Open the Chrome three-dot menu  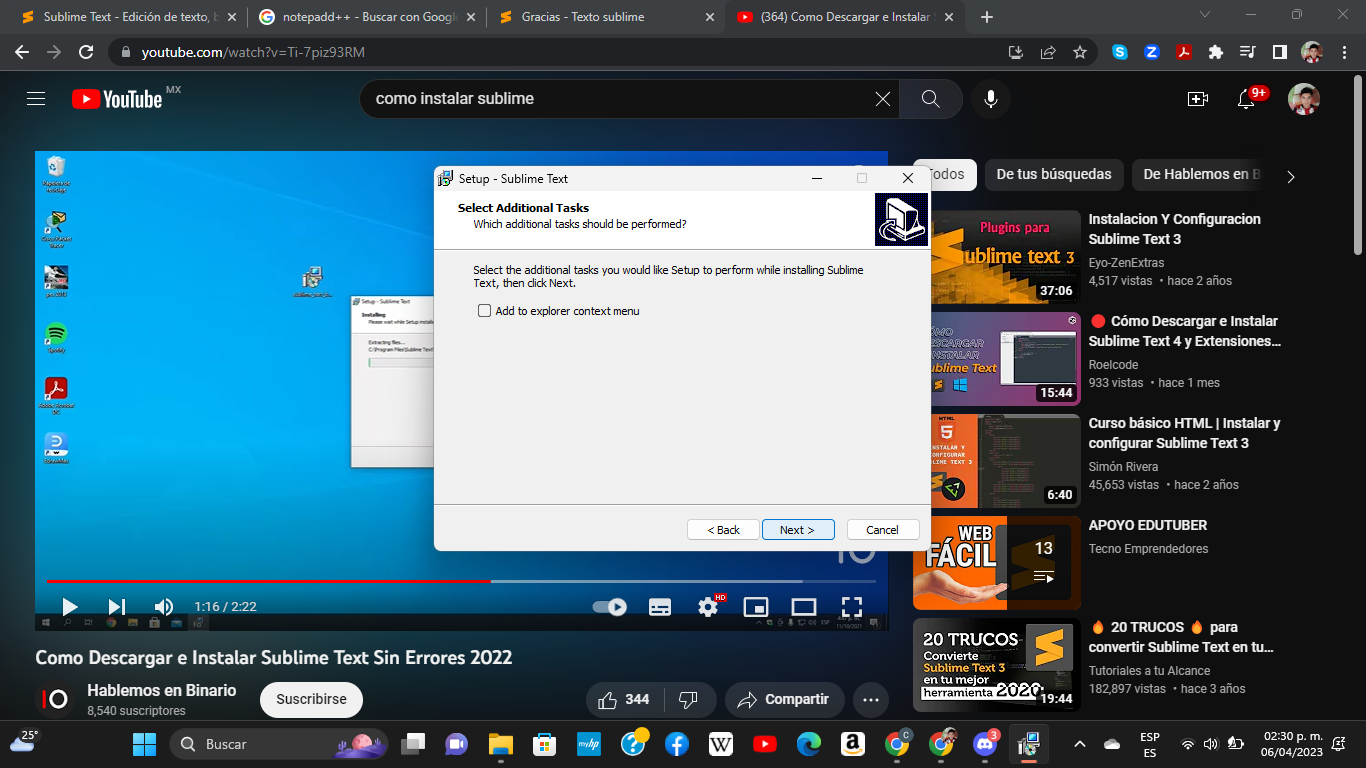[x=1344, y=52]
